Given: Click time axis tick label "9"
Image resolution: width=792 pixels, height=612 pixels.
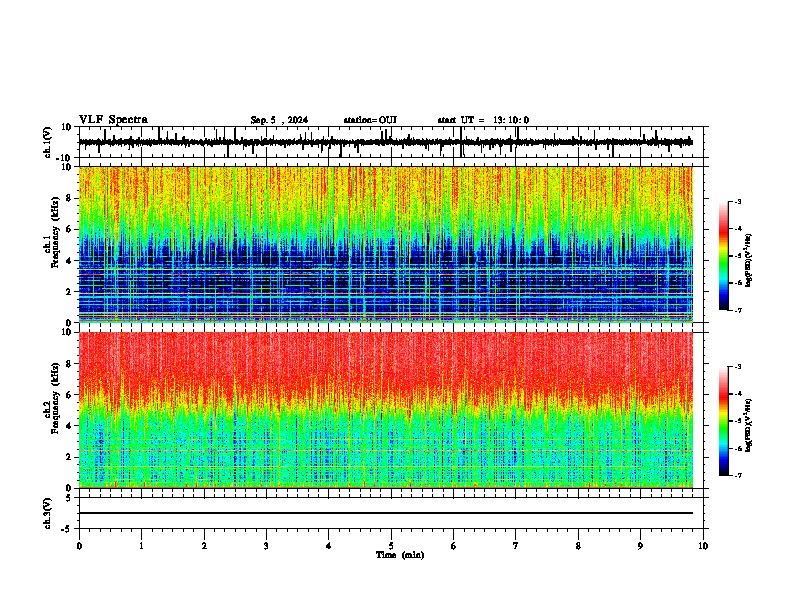Looking at the screenshot, I should [640, 546].
